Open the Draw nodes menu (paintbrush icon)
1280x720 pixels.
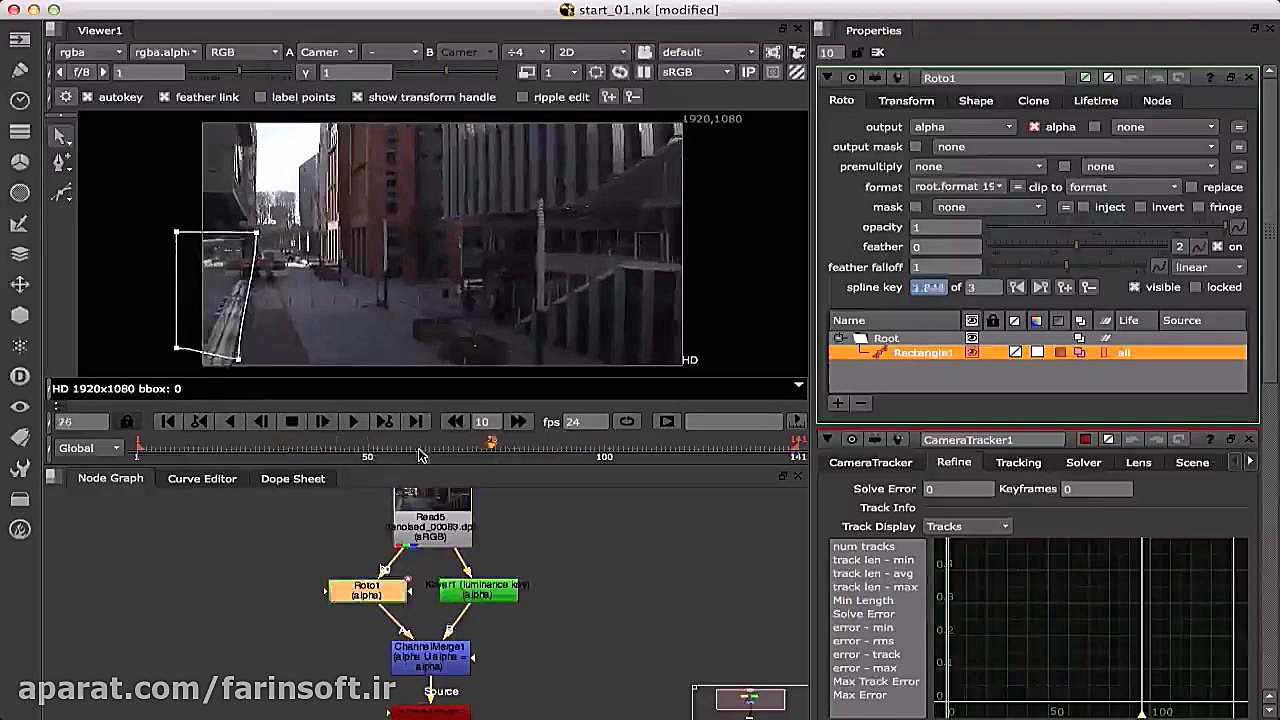tap(19, 70)
